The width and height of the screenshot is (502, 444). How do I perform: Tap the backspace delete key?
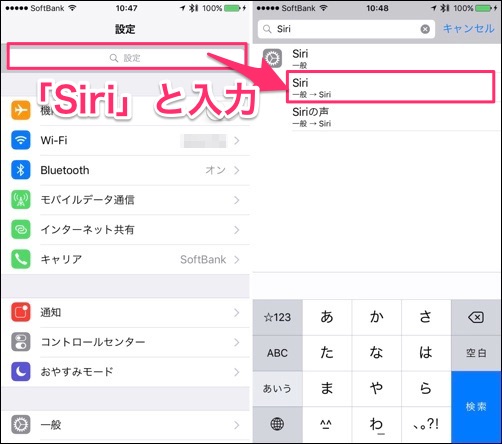pyautogui.click(x=476, y=317)
